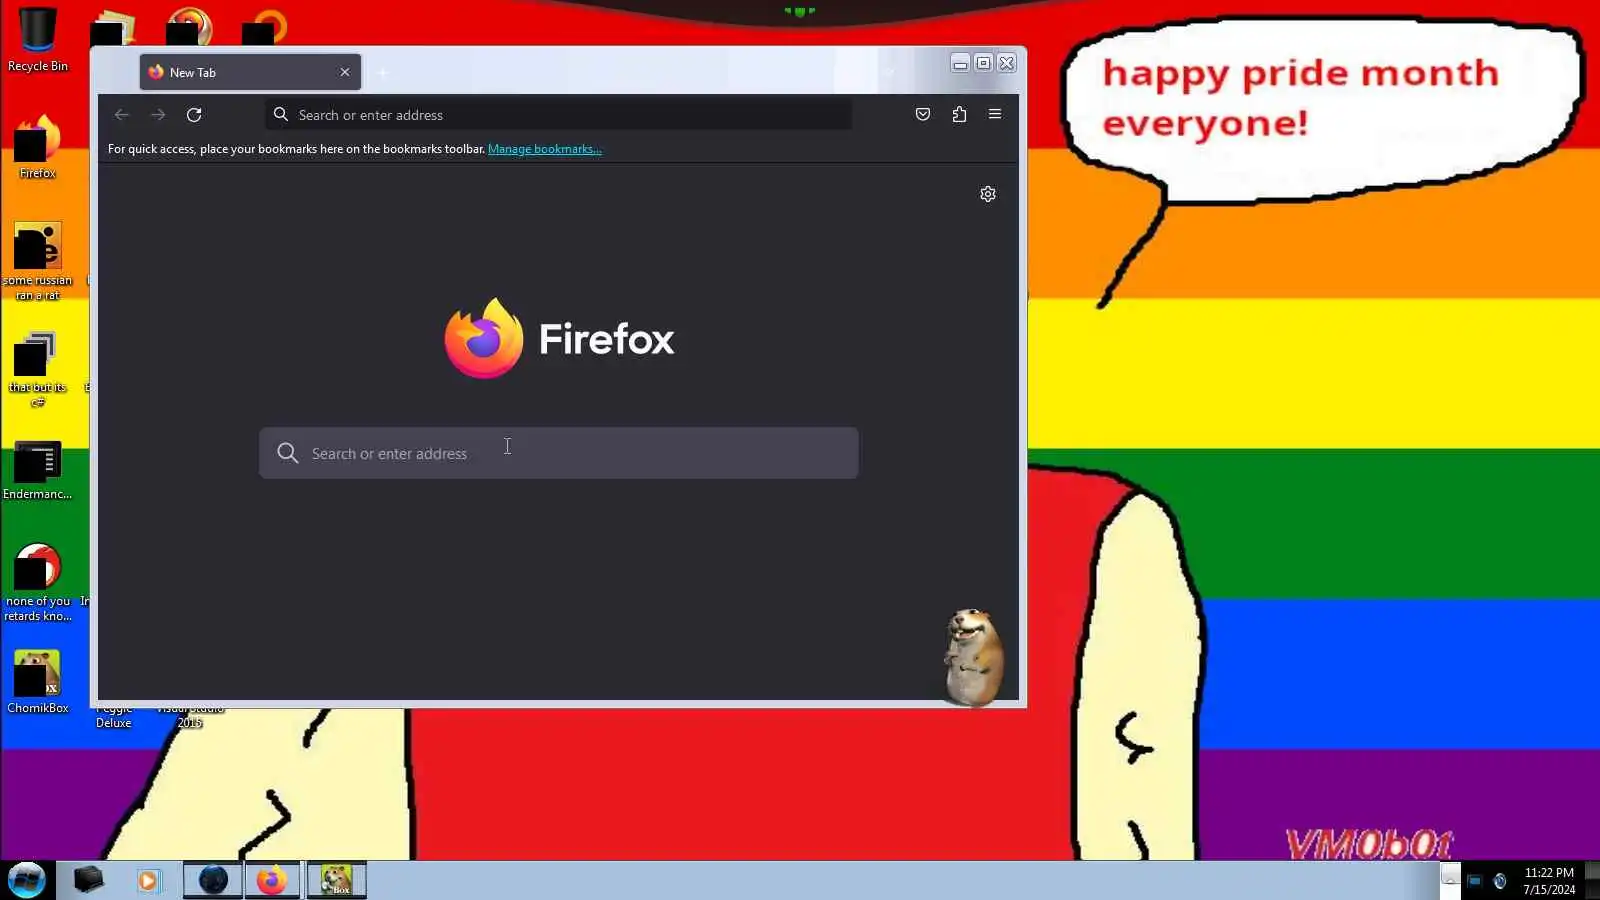Open the Windows Start orb
This screenshot has height=900, width=1600.
(27, 880)
